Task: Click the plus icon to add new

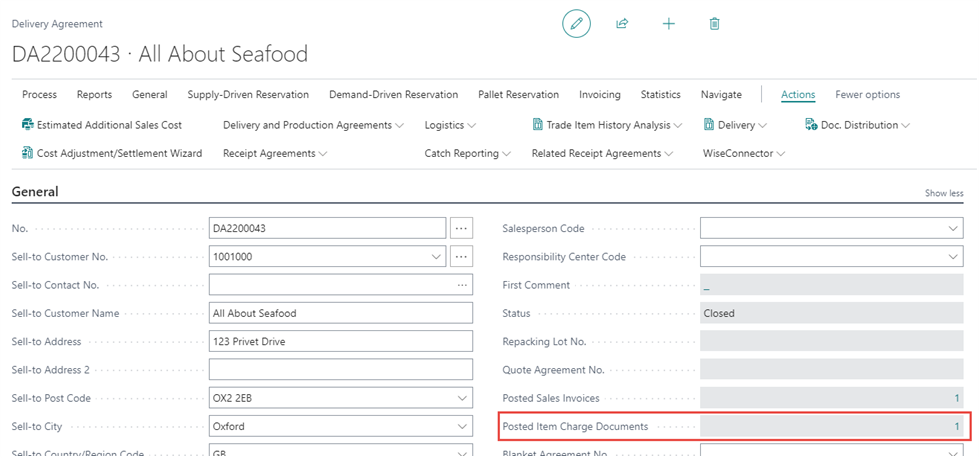Action: 669,24
